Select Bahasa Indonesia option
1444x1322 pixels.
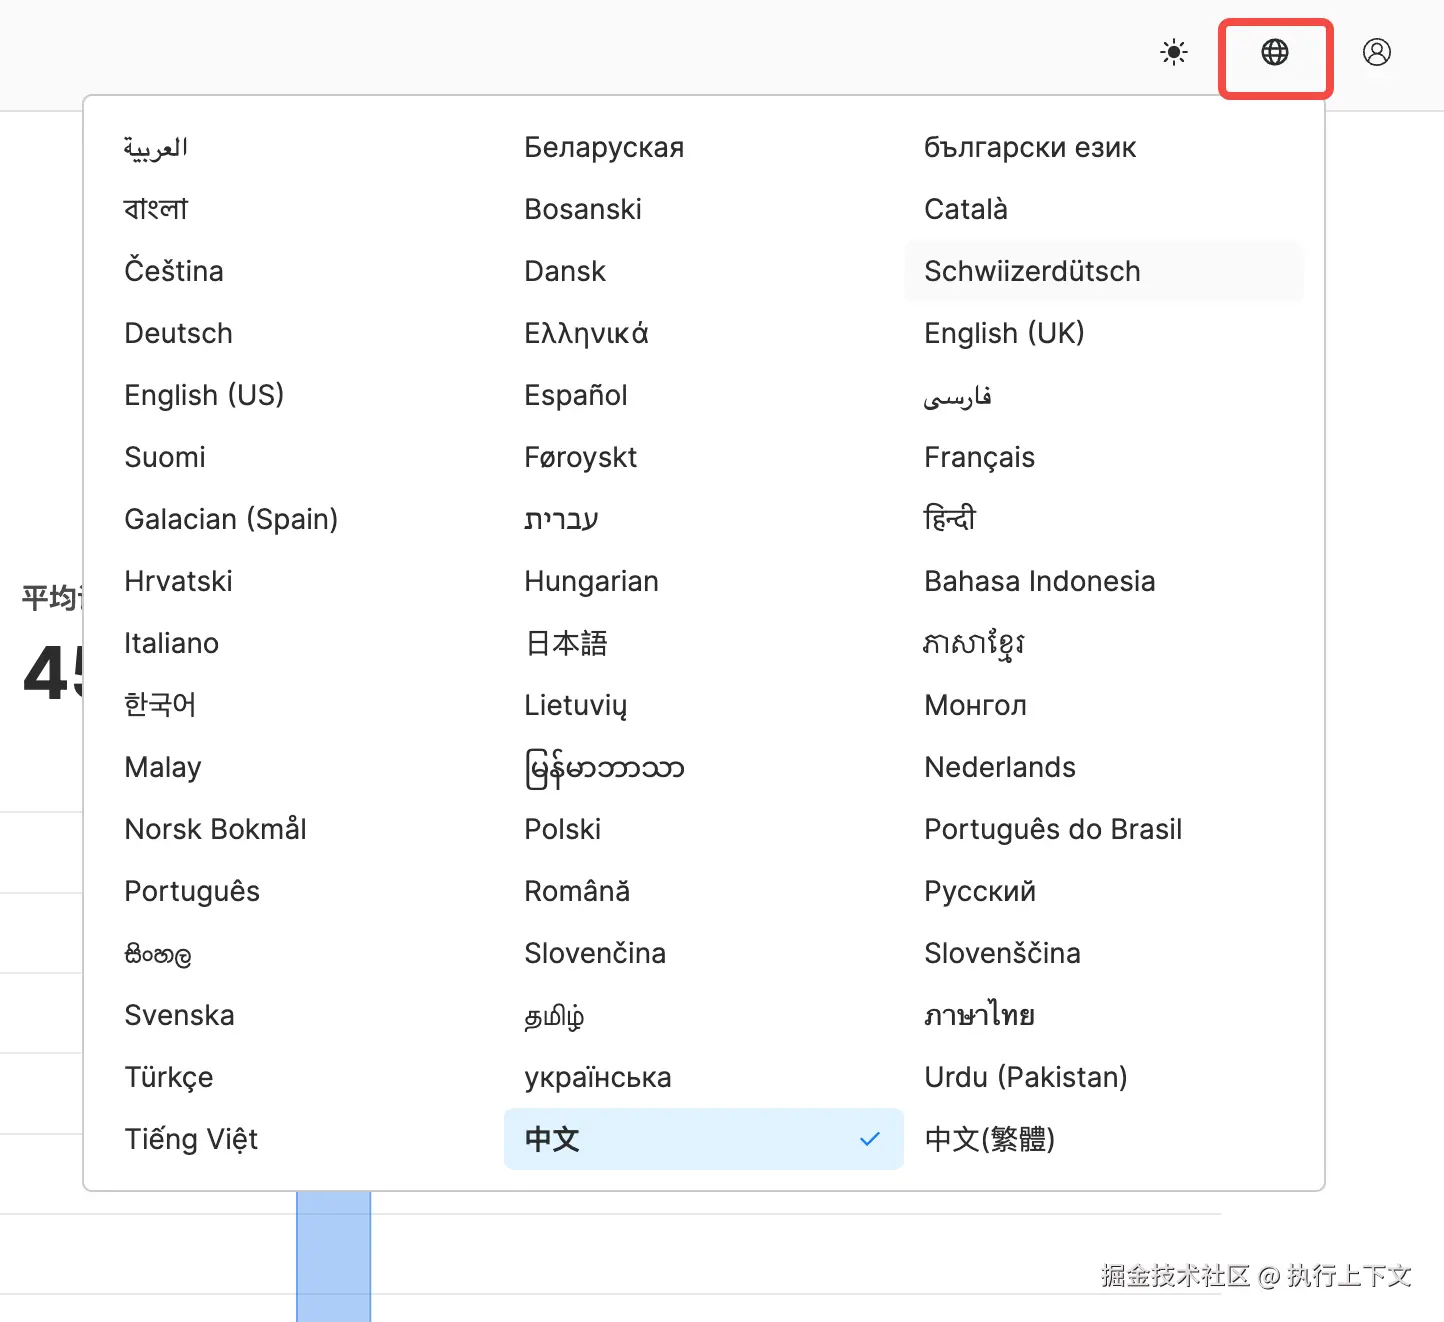tap(1039, 581)
